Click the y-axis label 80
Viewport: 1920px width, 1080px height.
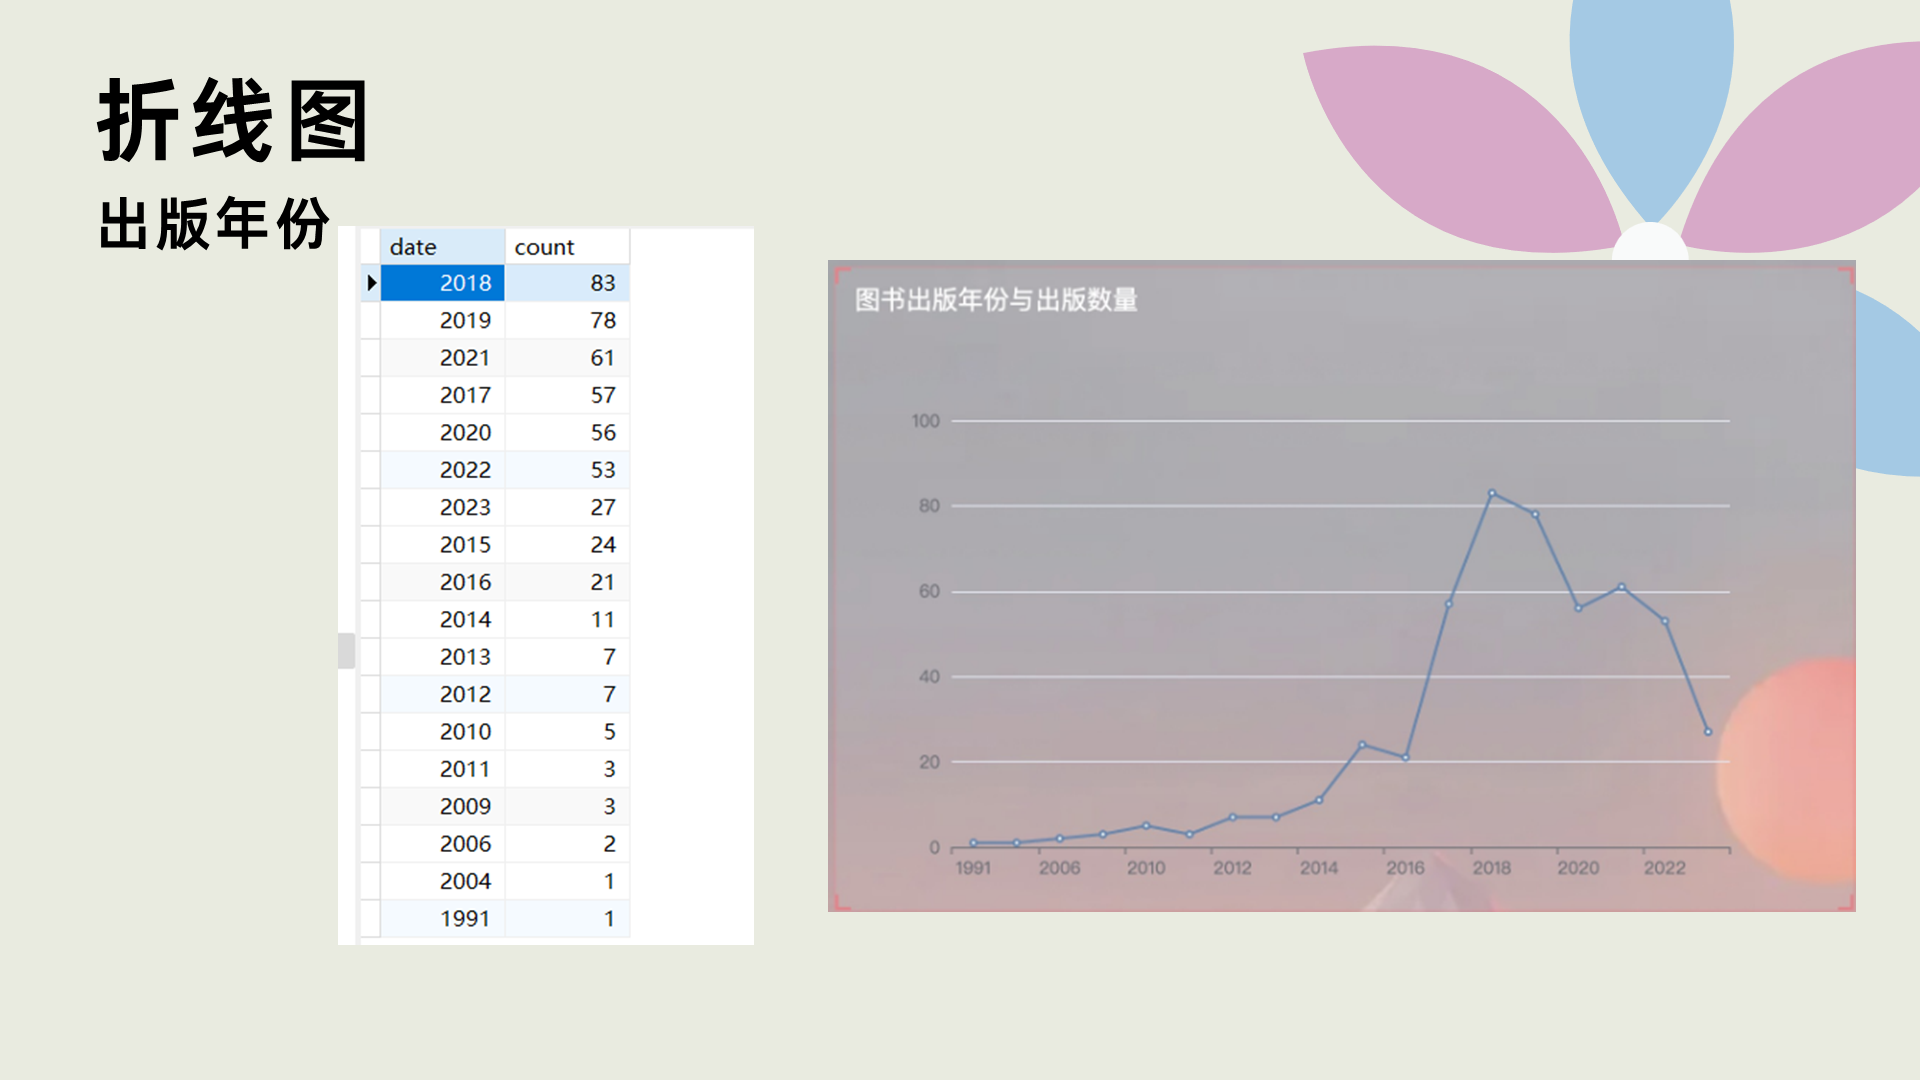[930, 506]
